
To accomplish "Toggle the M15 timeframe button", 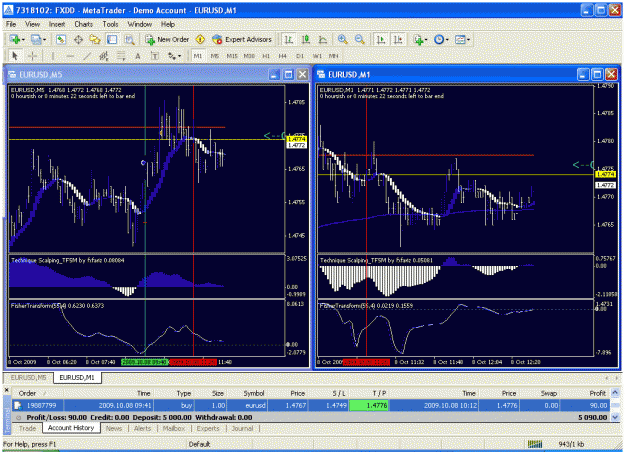I will click(232, 56).
